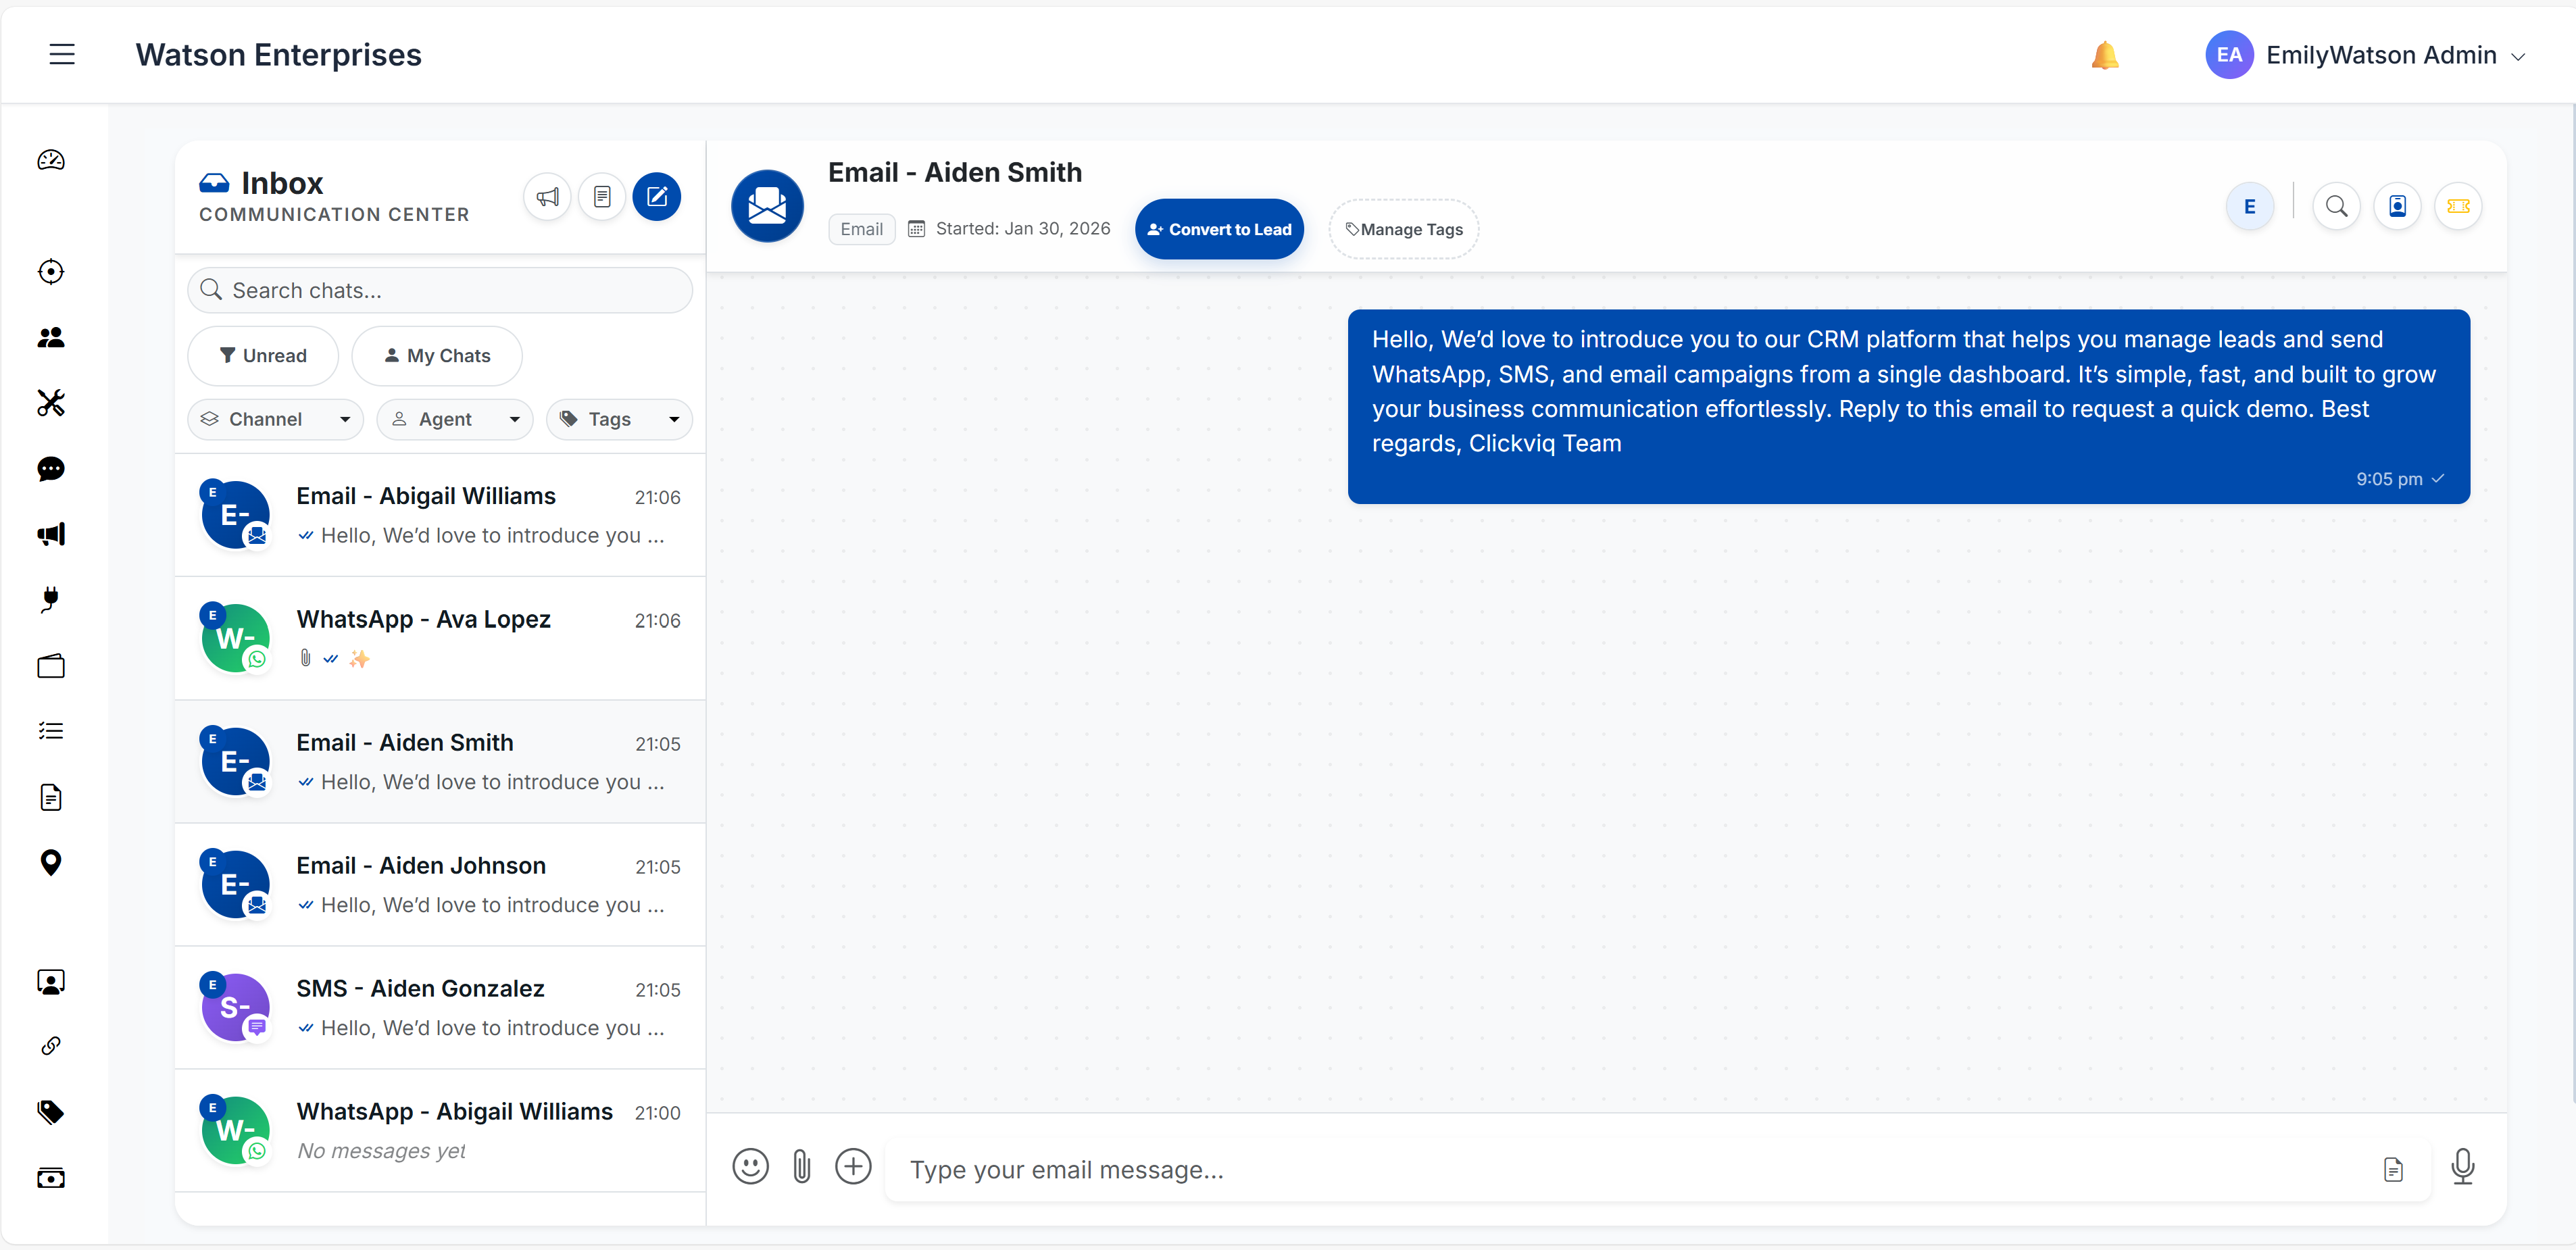The width and height of the screenshot is (2576, 1250).
Task: Select the SMS - Aiden Gonzalez chat
Action: 440,1007
